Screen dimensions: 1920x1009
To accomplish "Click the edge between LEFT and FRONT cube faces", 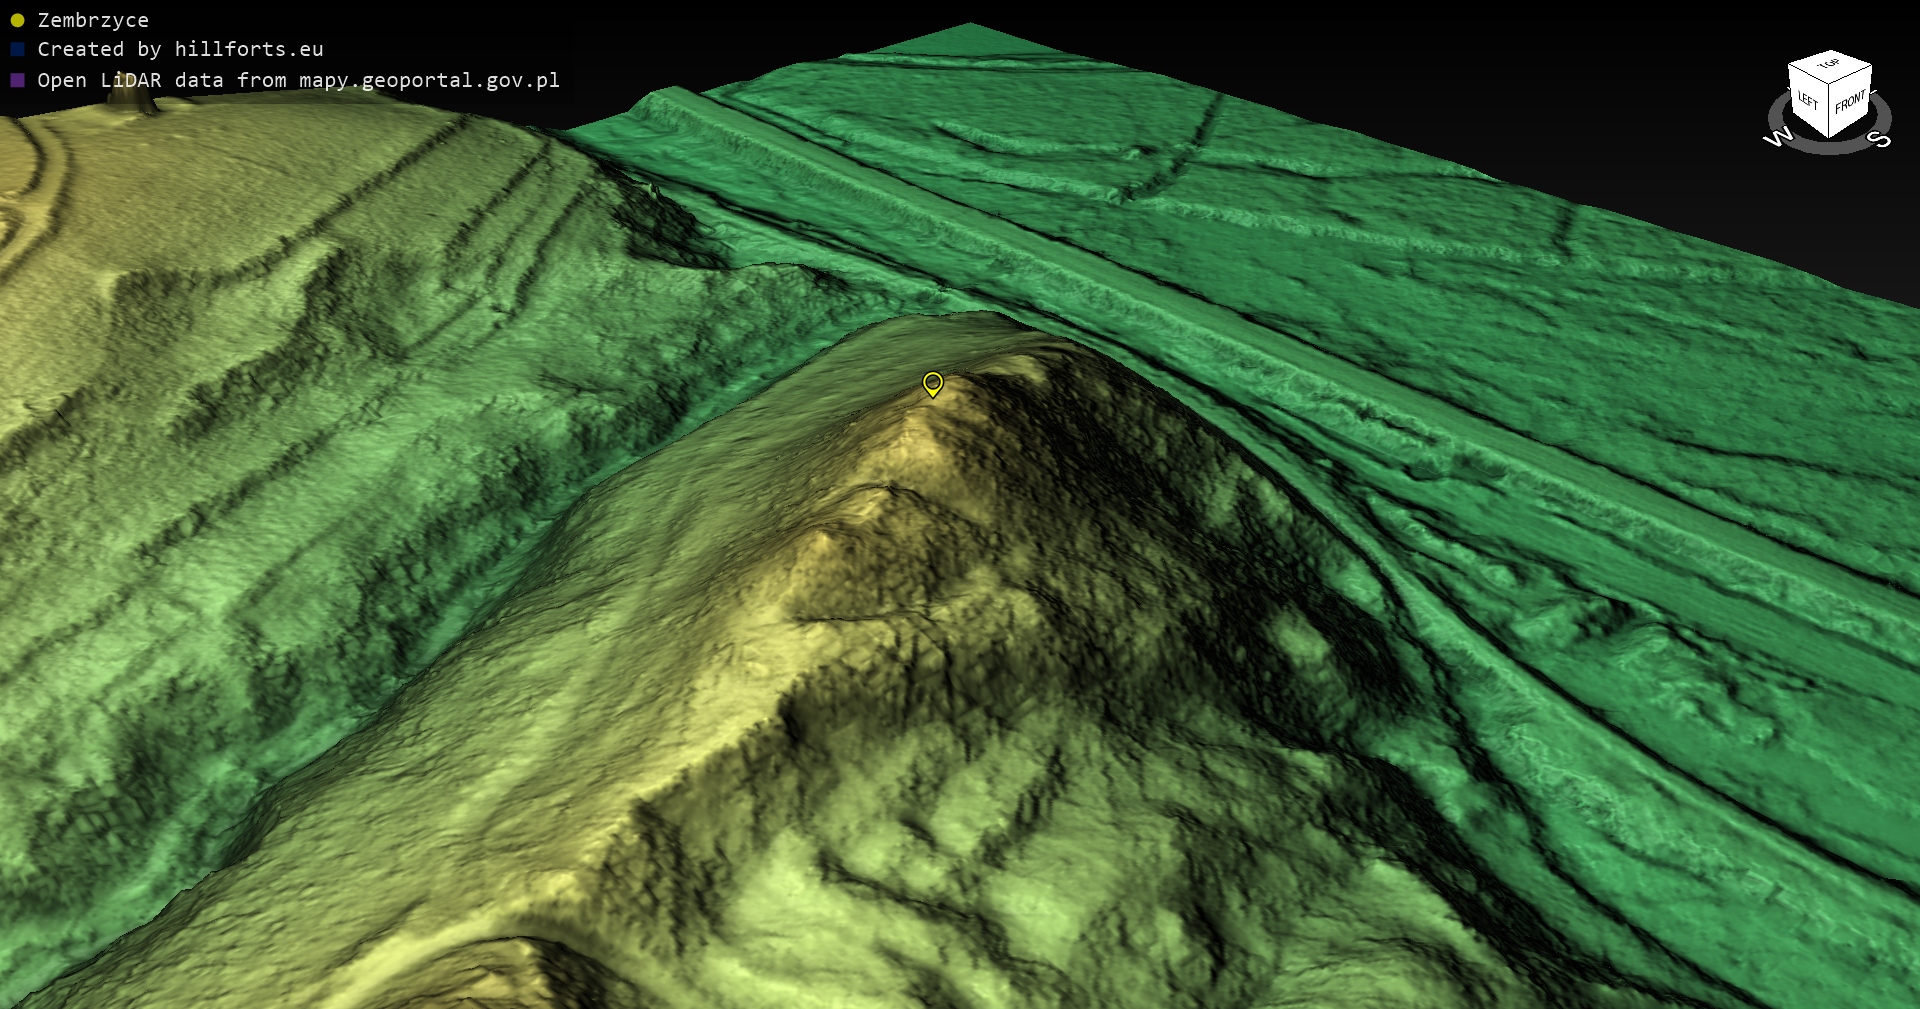I will click(1829, 108).
